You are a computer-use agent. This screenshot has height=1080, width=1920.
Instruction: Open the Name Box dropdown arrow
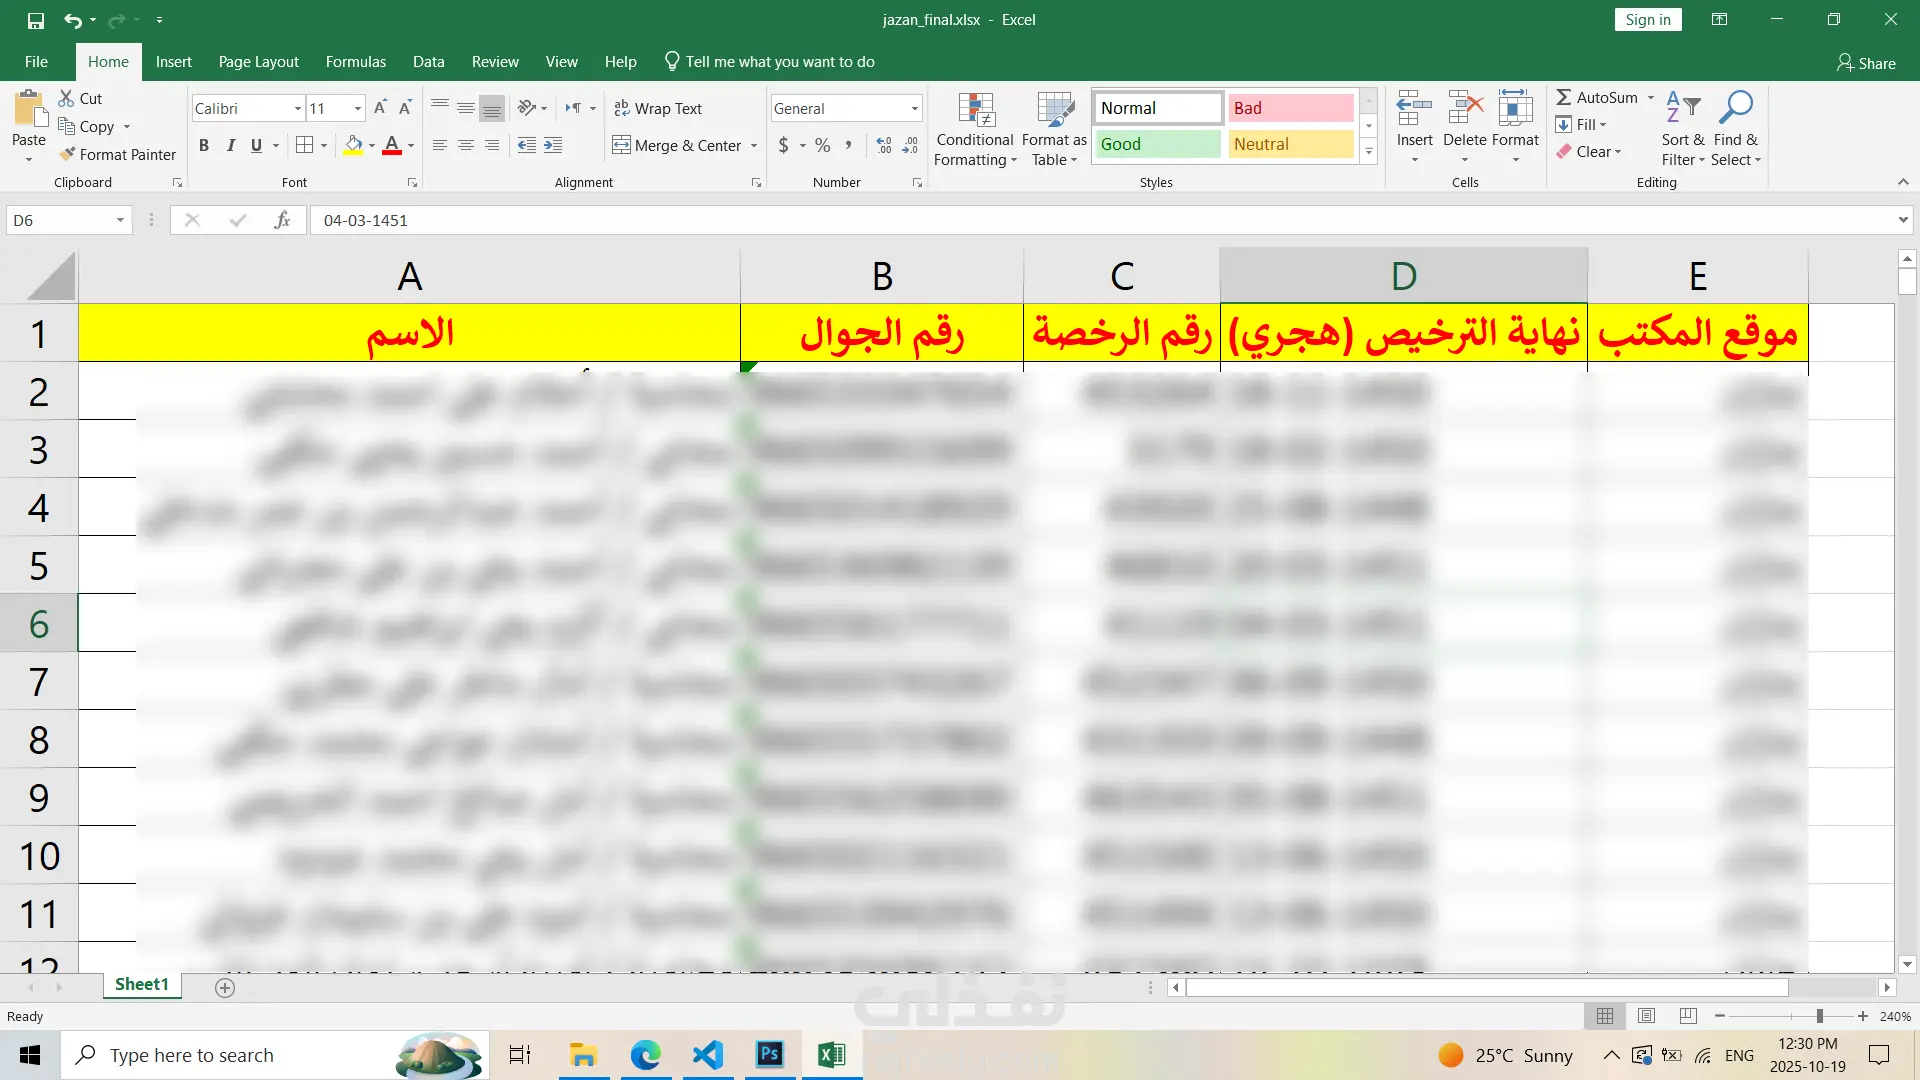click(x=120, y=220)
